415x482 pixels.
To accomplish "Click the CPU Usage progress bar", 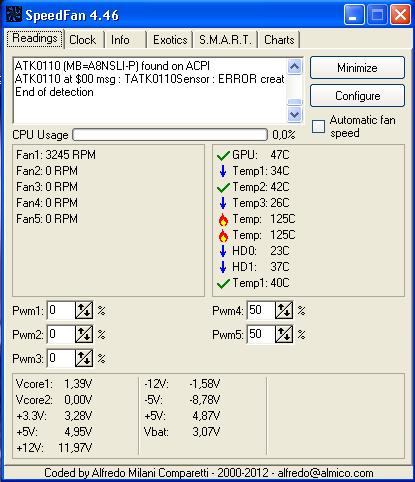I will (170, 135).
